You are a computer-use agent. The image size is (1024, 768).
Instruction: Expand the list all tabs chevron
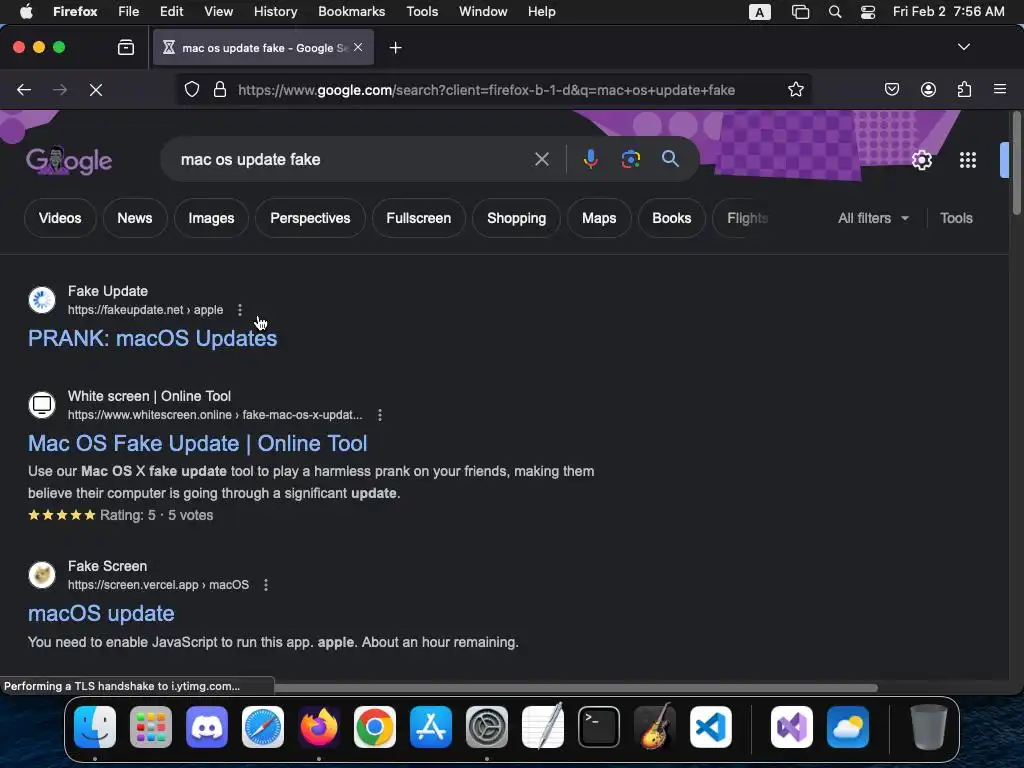coord(963,47)
